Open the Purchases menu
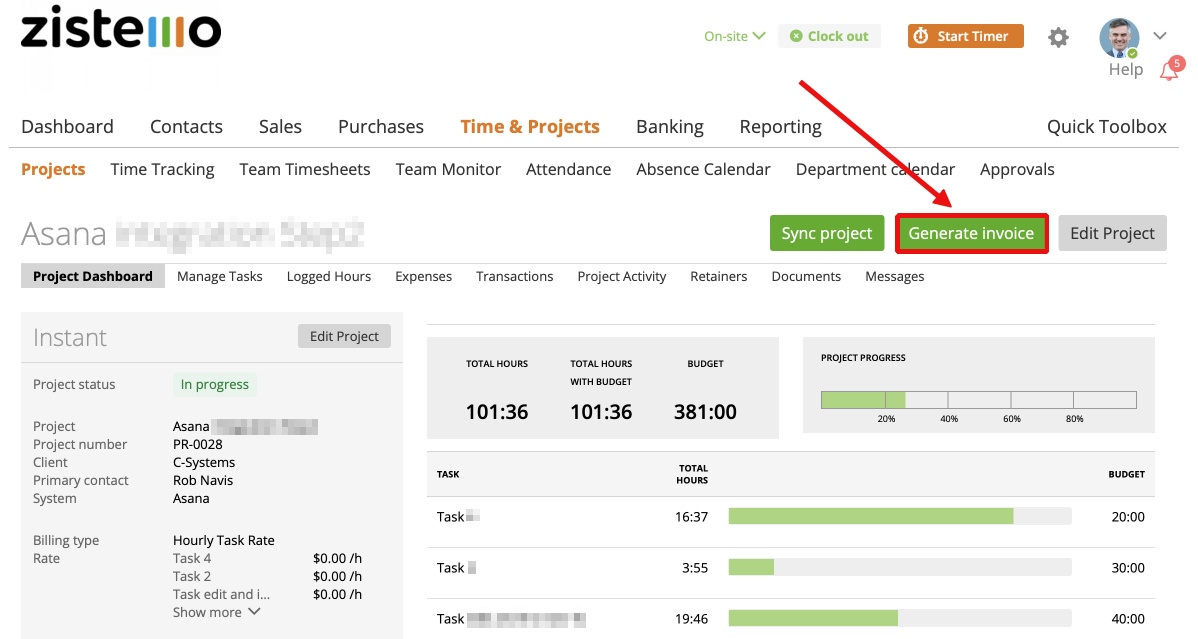Image resolution: width=1198 pixels, height=639 pixels. tap(380, 127)
